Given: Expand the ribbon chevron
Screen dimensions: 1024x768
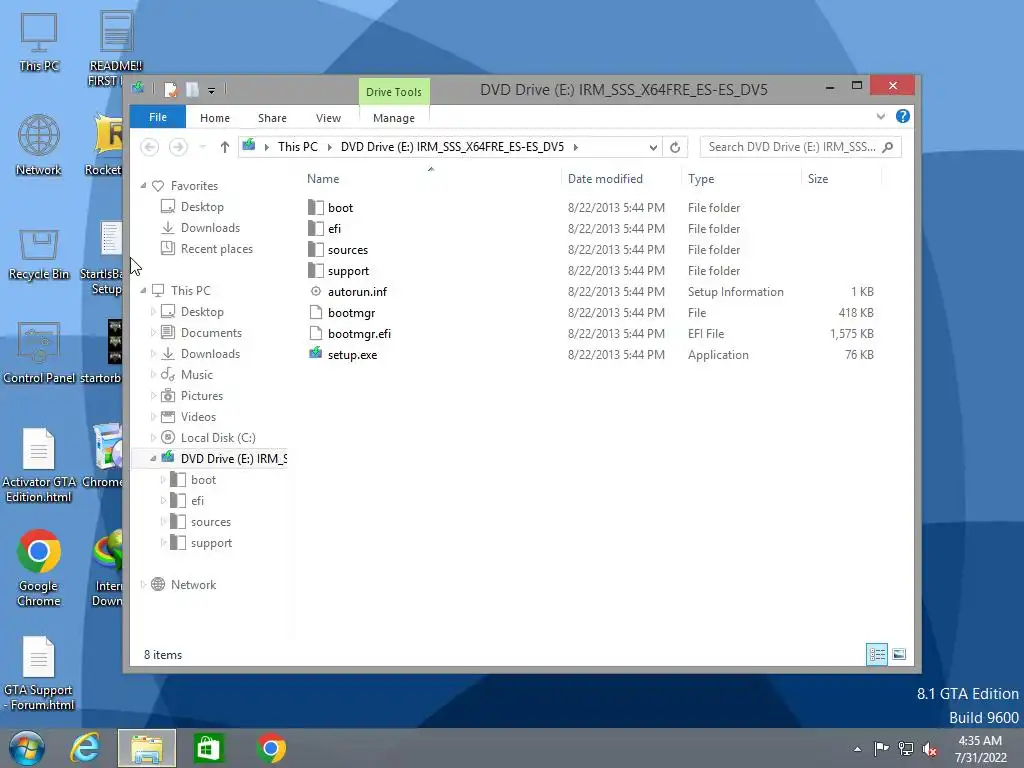Looking at the screenshot, I should (881, 116).
